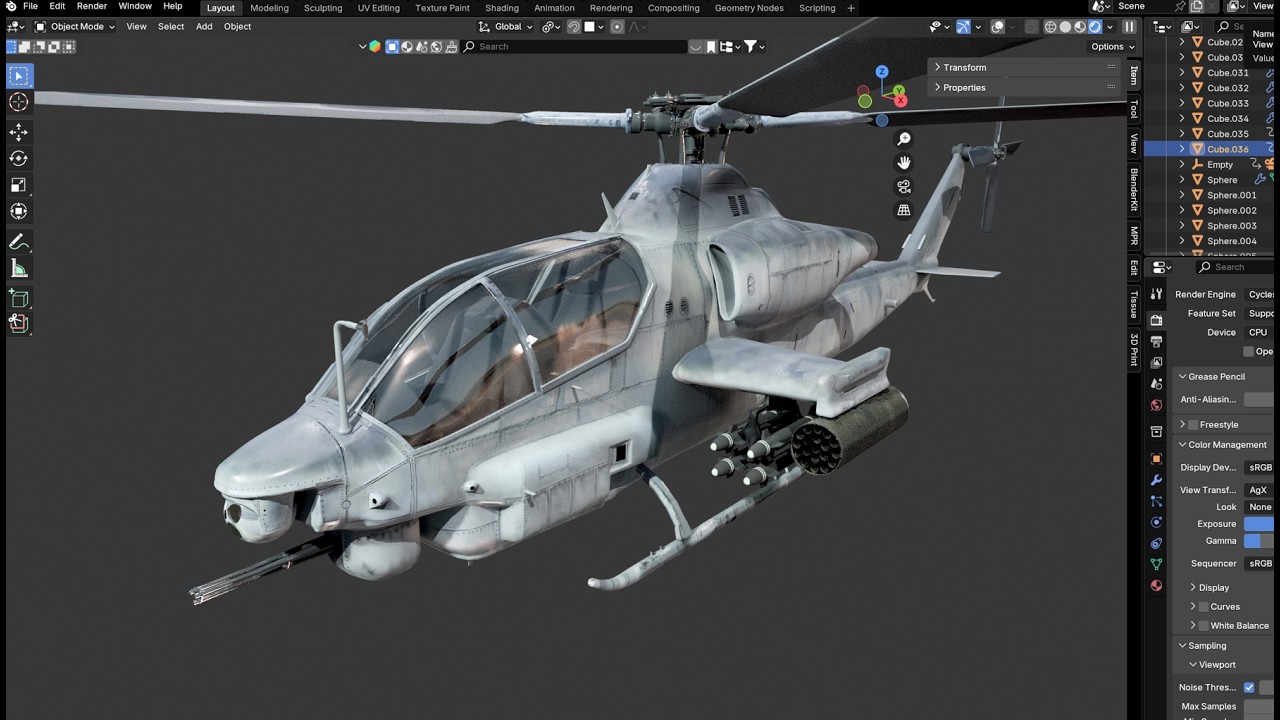This screenshot has height=720, width=1280.
Task: Enable the Curves checkbox
Action: [1204, 607]
